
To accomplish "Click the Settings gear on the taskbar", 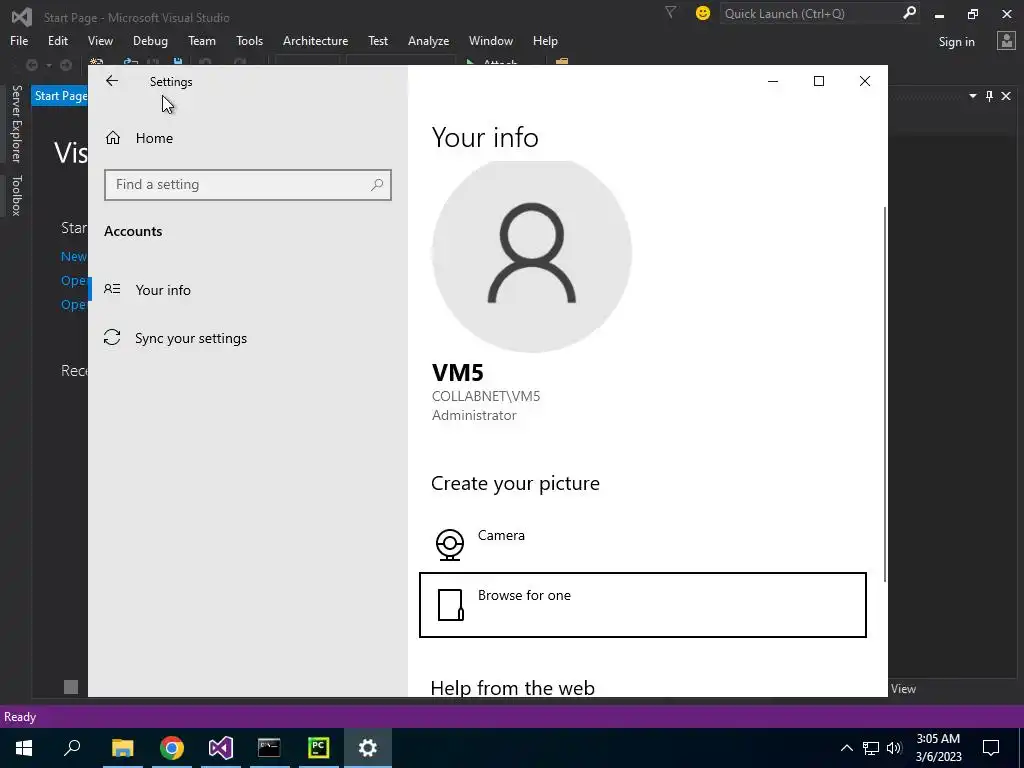I will click(x=368, y=748).
